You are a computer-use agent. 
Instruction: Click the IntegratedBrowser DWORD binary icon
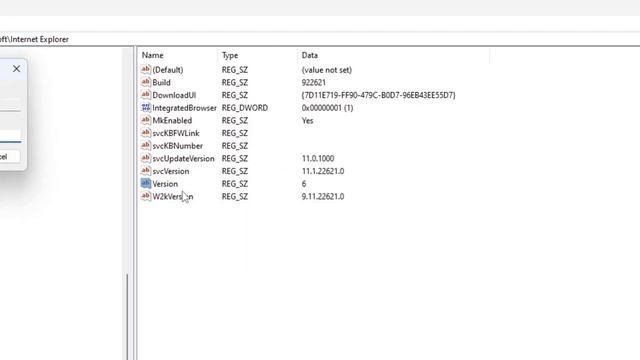point(146,107)
